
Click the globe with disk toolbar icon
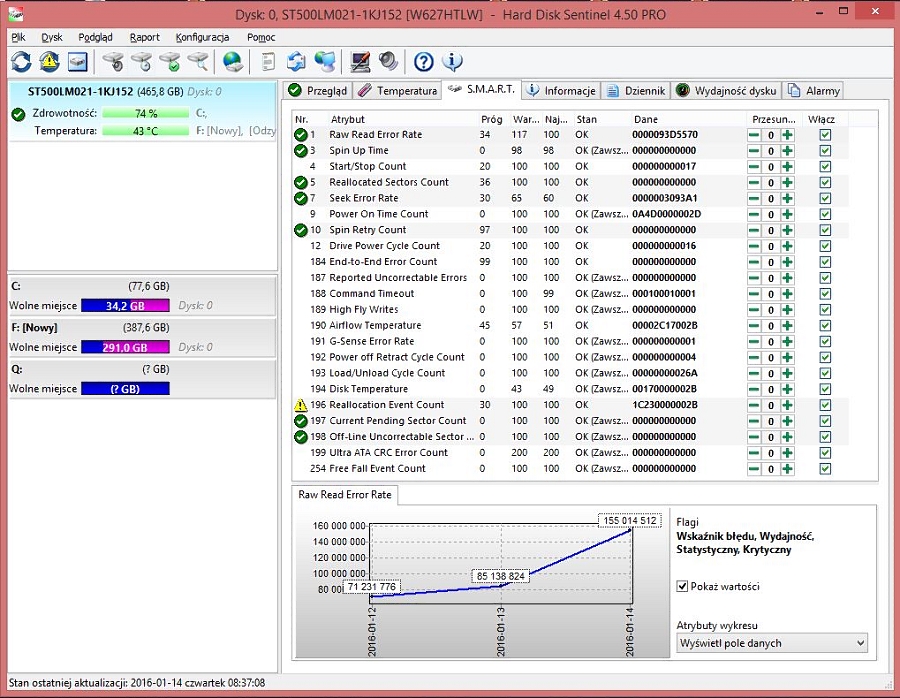click(233, 61)
